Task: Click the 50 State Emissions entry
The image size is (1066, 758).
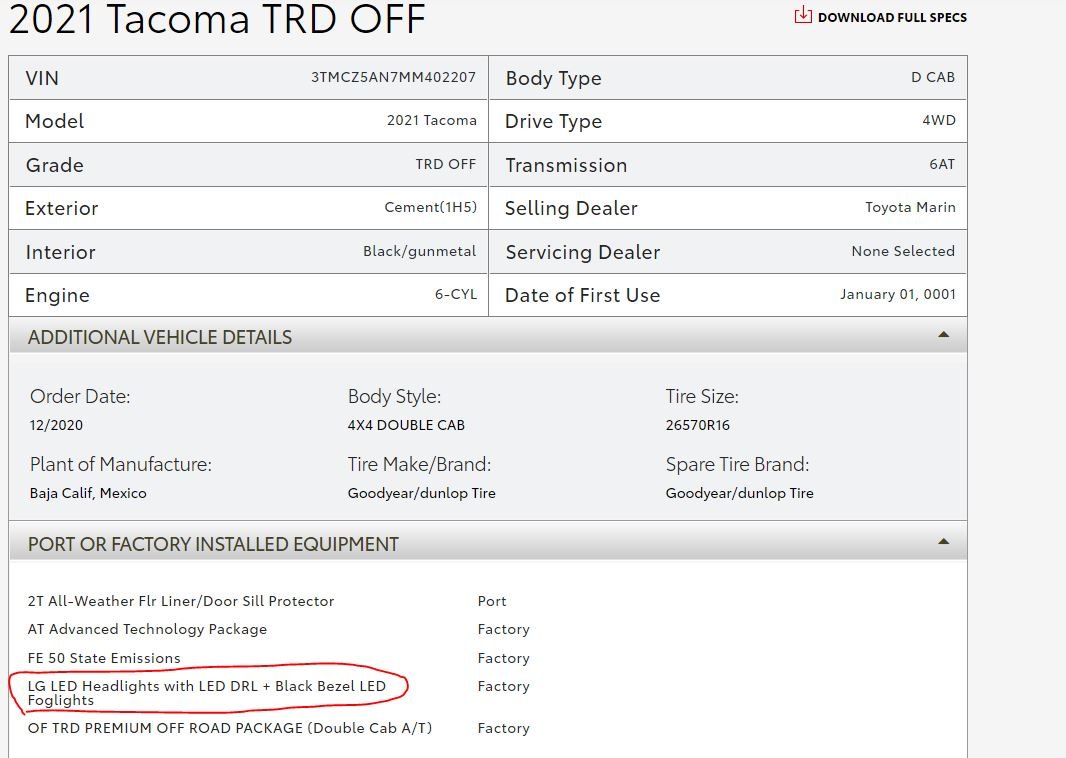Action: point(104,658)
